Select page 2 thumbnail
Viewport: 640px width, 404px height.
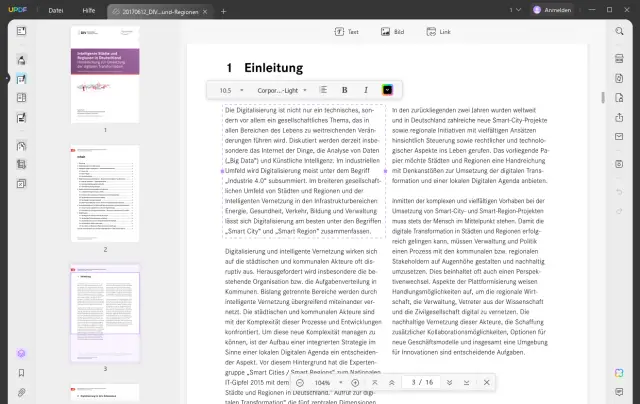pyautogui.click(x=105, y=194)
